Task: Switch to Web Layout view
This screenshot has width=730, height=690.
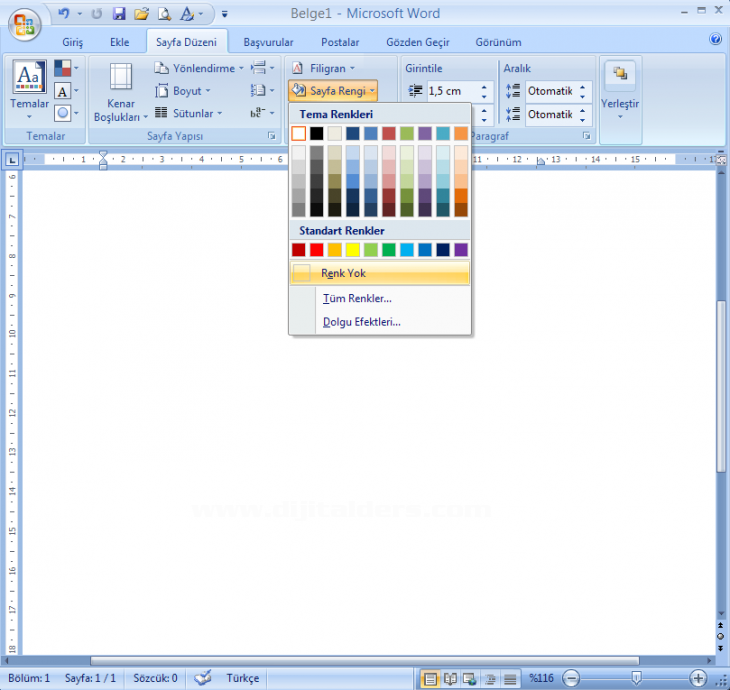Action: pyautogui.click(x=470, y=679)
